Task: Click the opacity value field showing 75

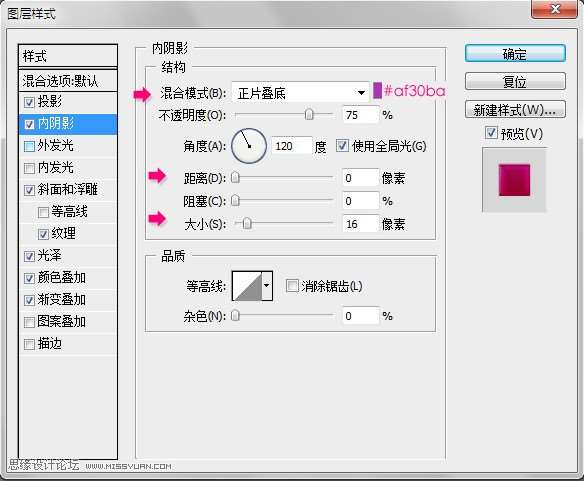Action: coord(361,115)
